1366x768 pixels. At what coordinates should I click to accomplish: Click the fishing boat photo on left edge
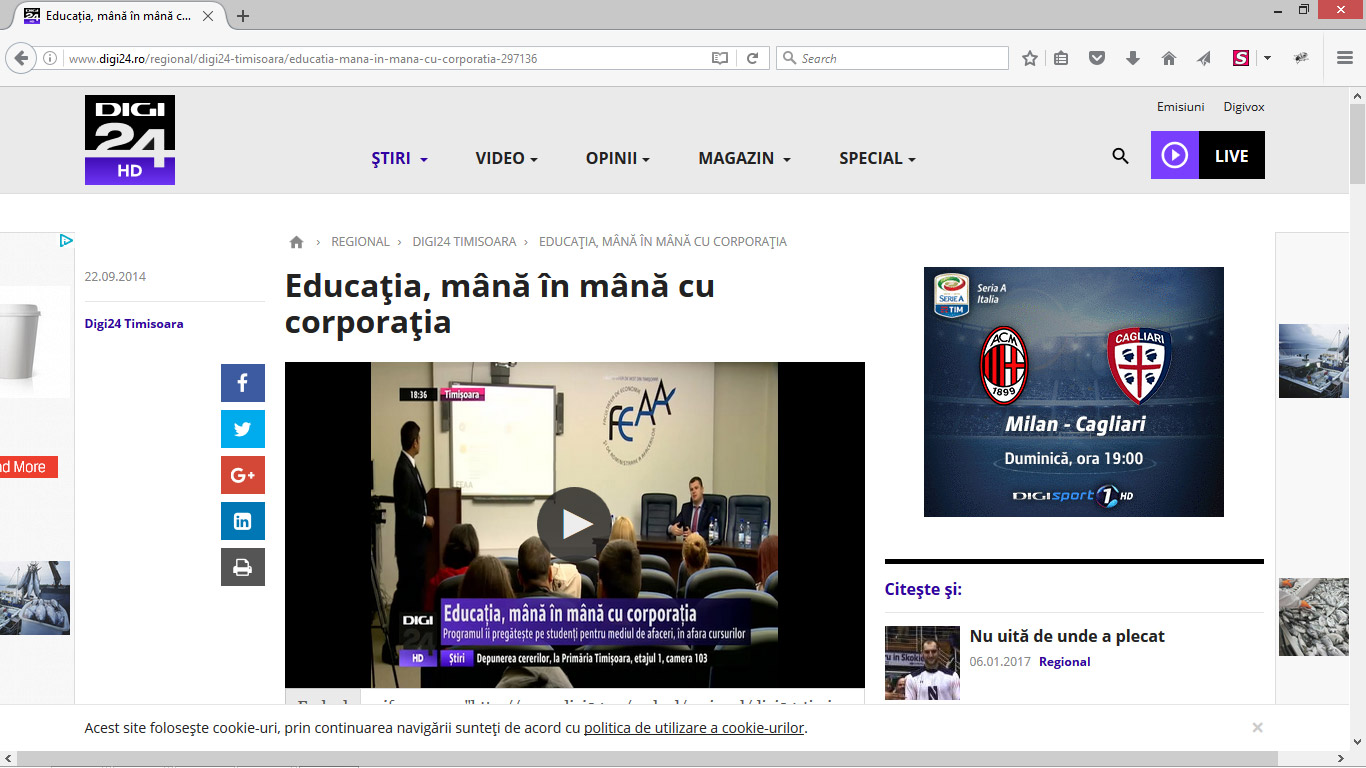(x=35, y=598)
